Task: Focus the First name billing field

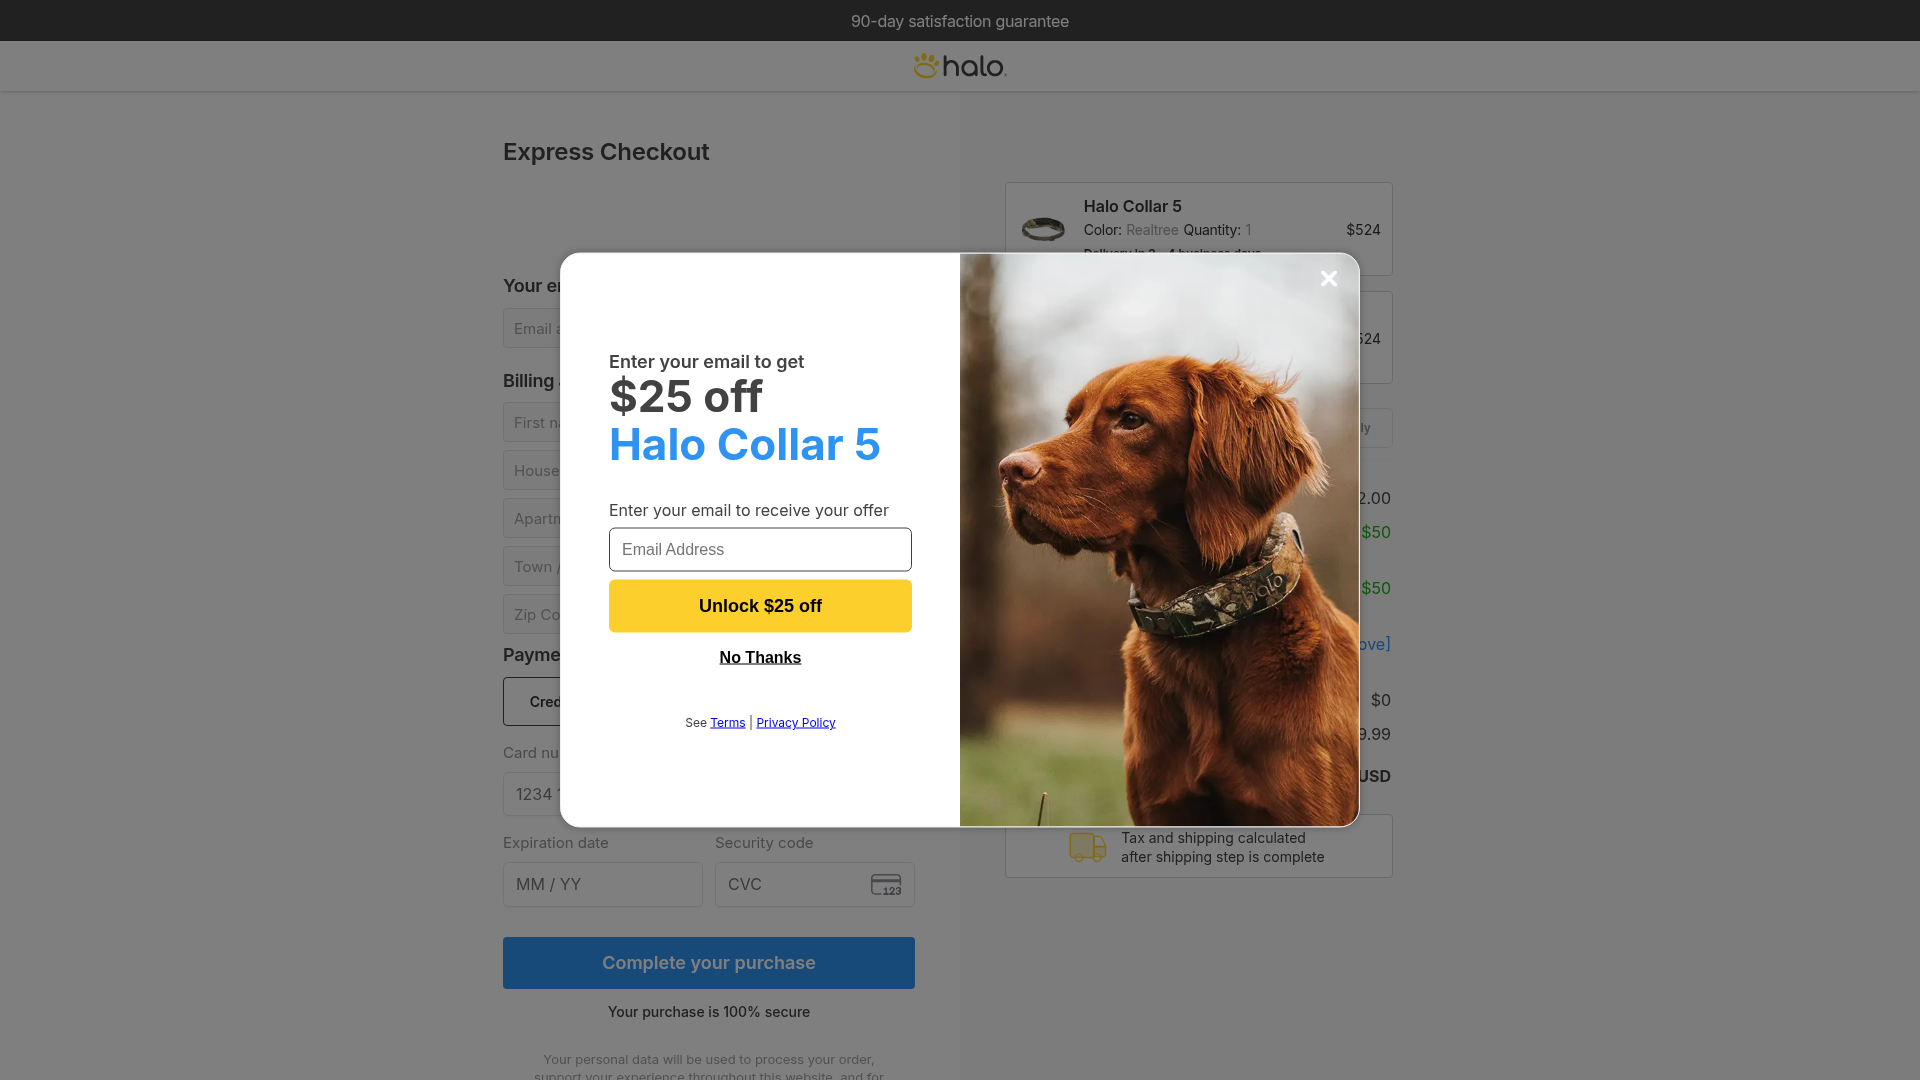Action: click(x=532, y=423)
